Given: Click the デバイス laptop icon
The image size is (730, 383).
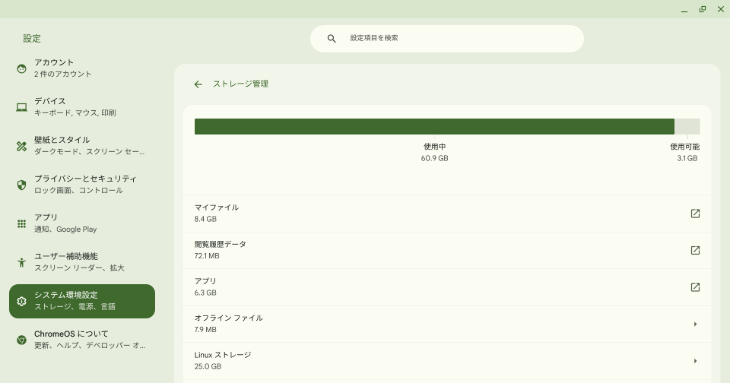Looking at the screenshot, I should point(21,108).
